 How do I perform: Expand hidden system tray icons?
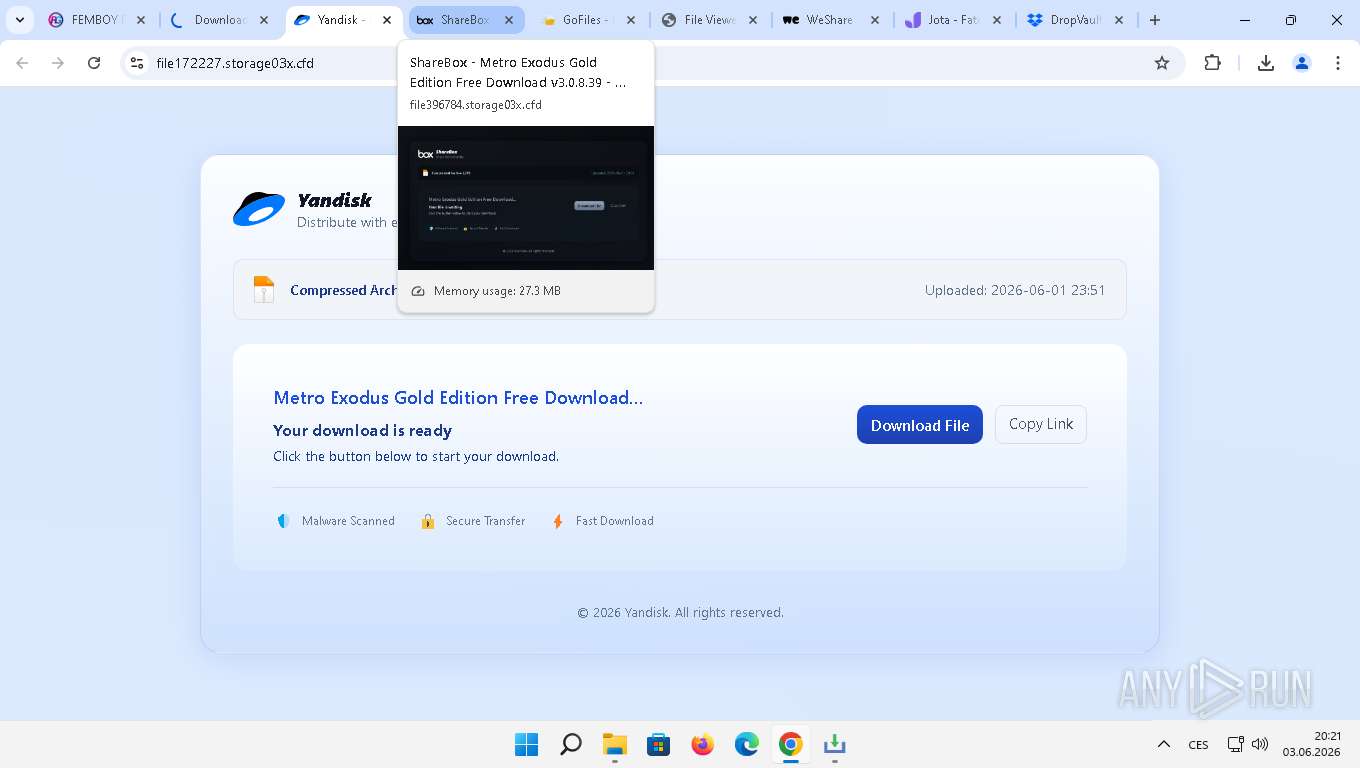[1164, 744]
